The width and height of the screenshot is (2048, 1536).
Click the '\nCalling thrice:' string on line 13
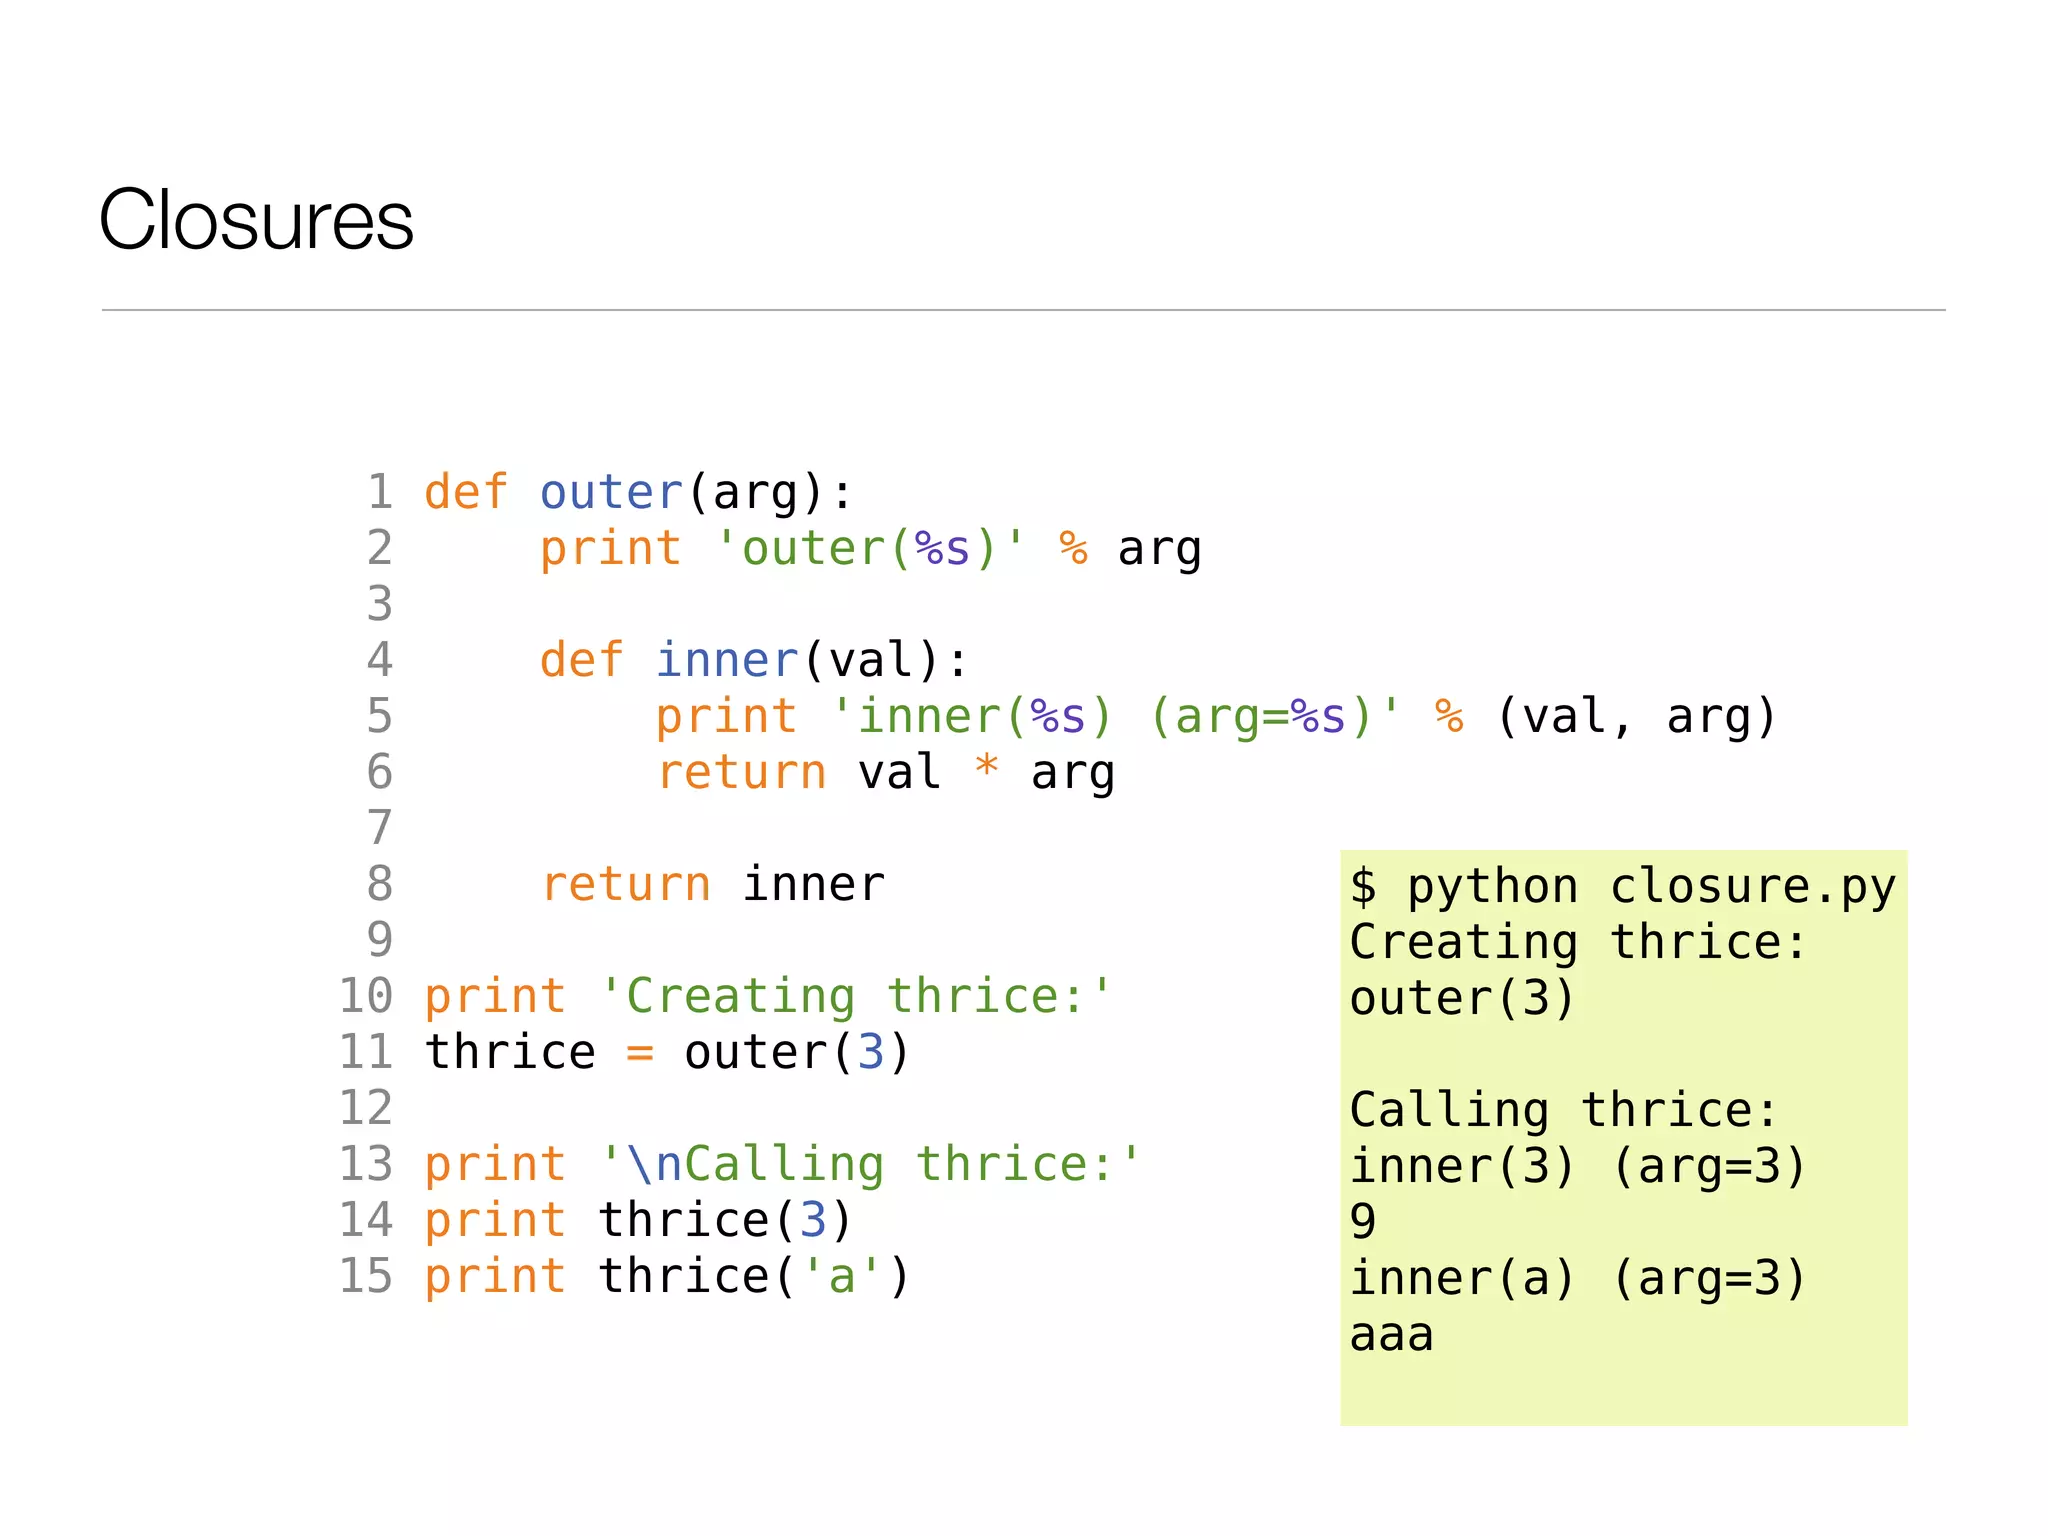point(870,1165)
